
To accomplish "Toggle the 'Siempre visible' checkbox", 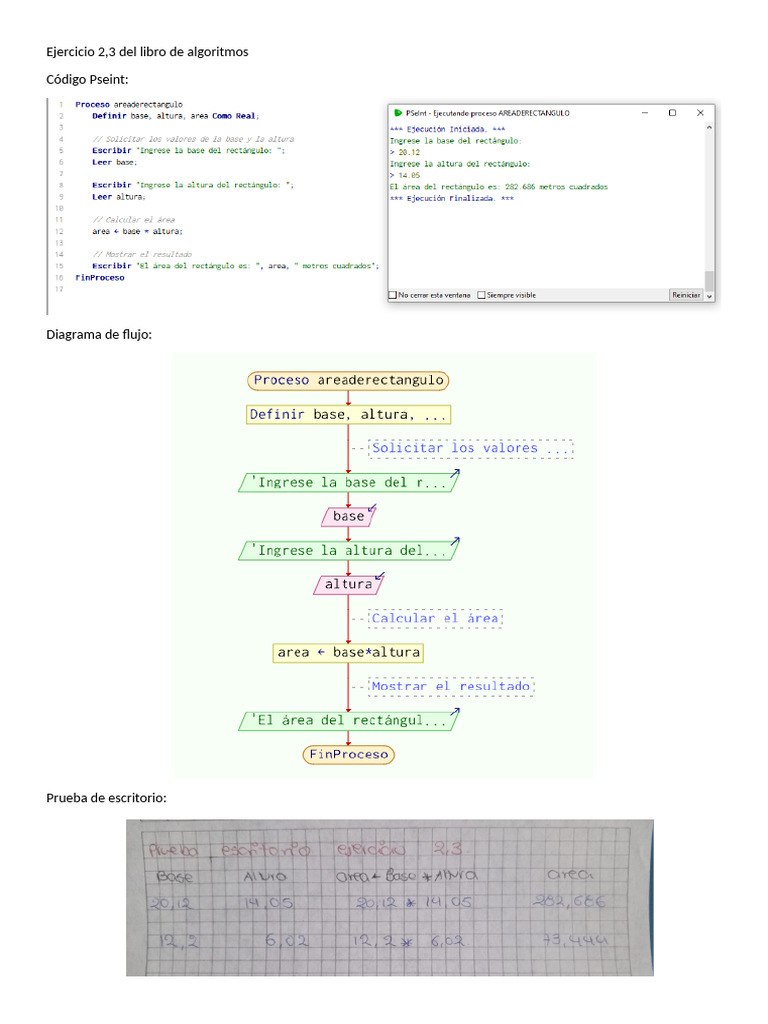I will (482, 295).
